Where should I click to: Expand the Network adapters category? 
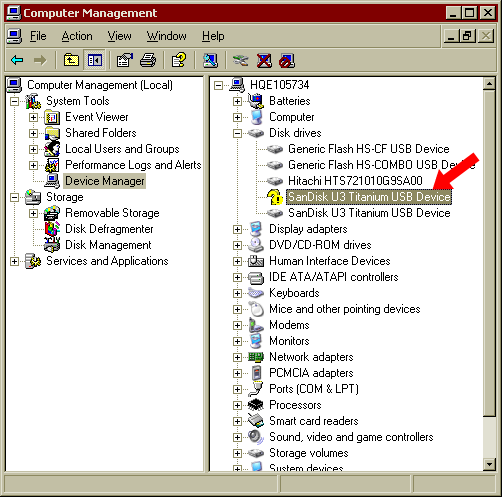click(x=237, y=357)
